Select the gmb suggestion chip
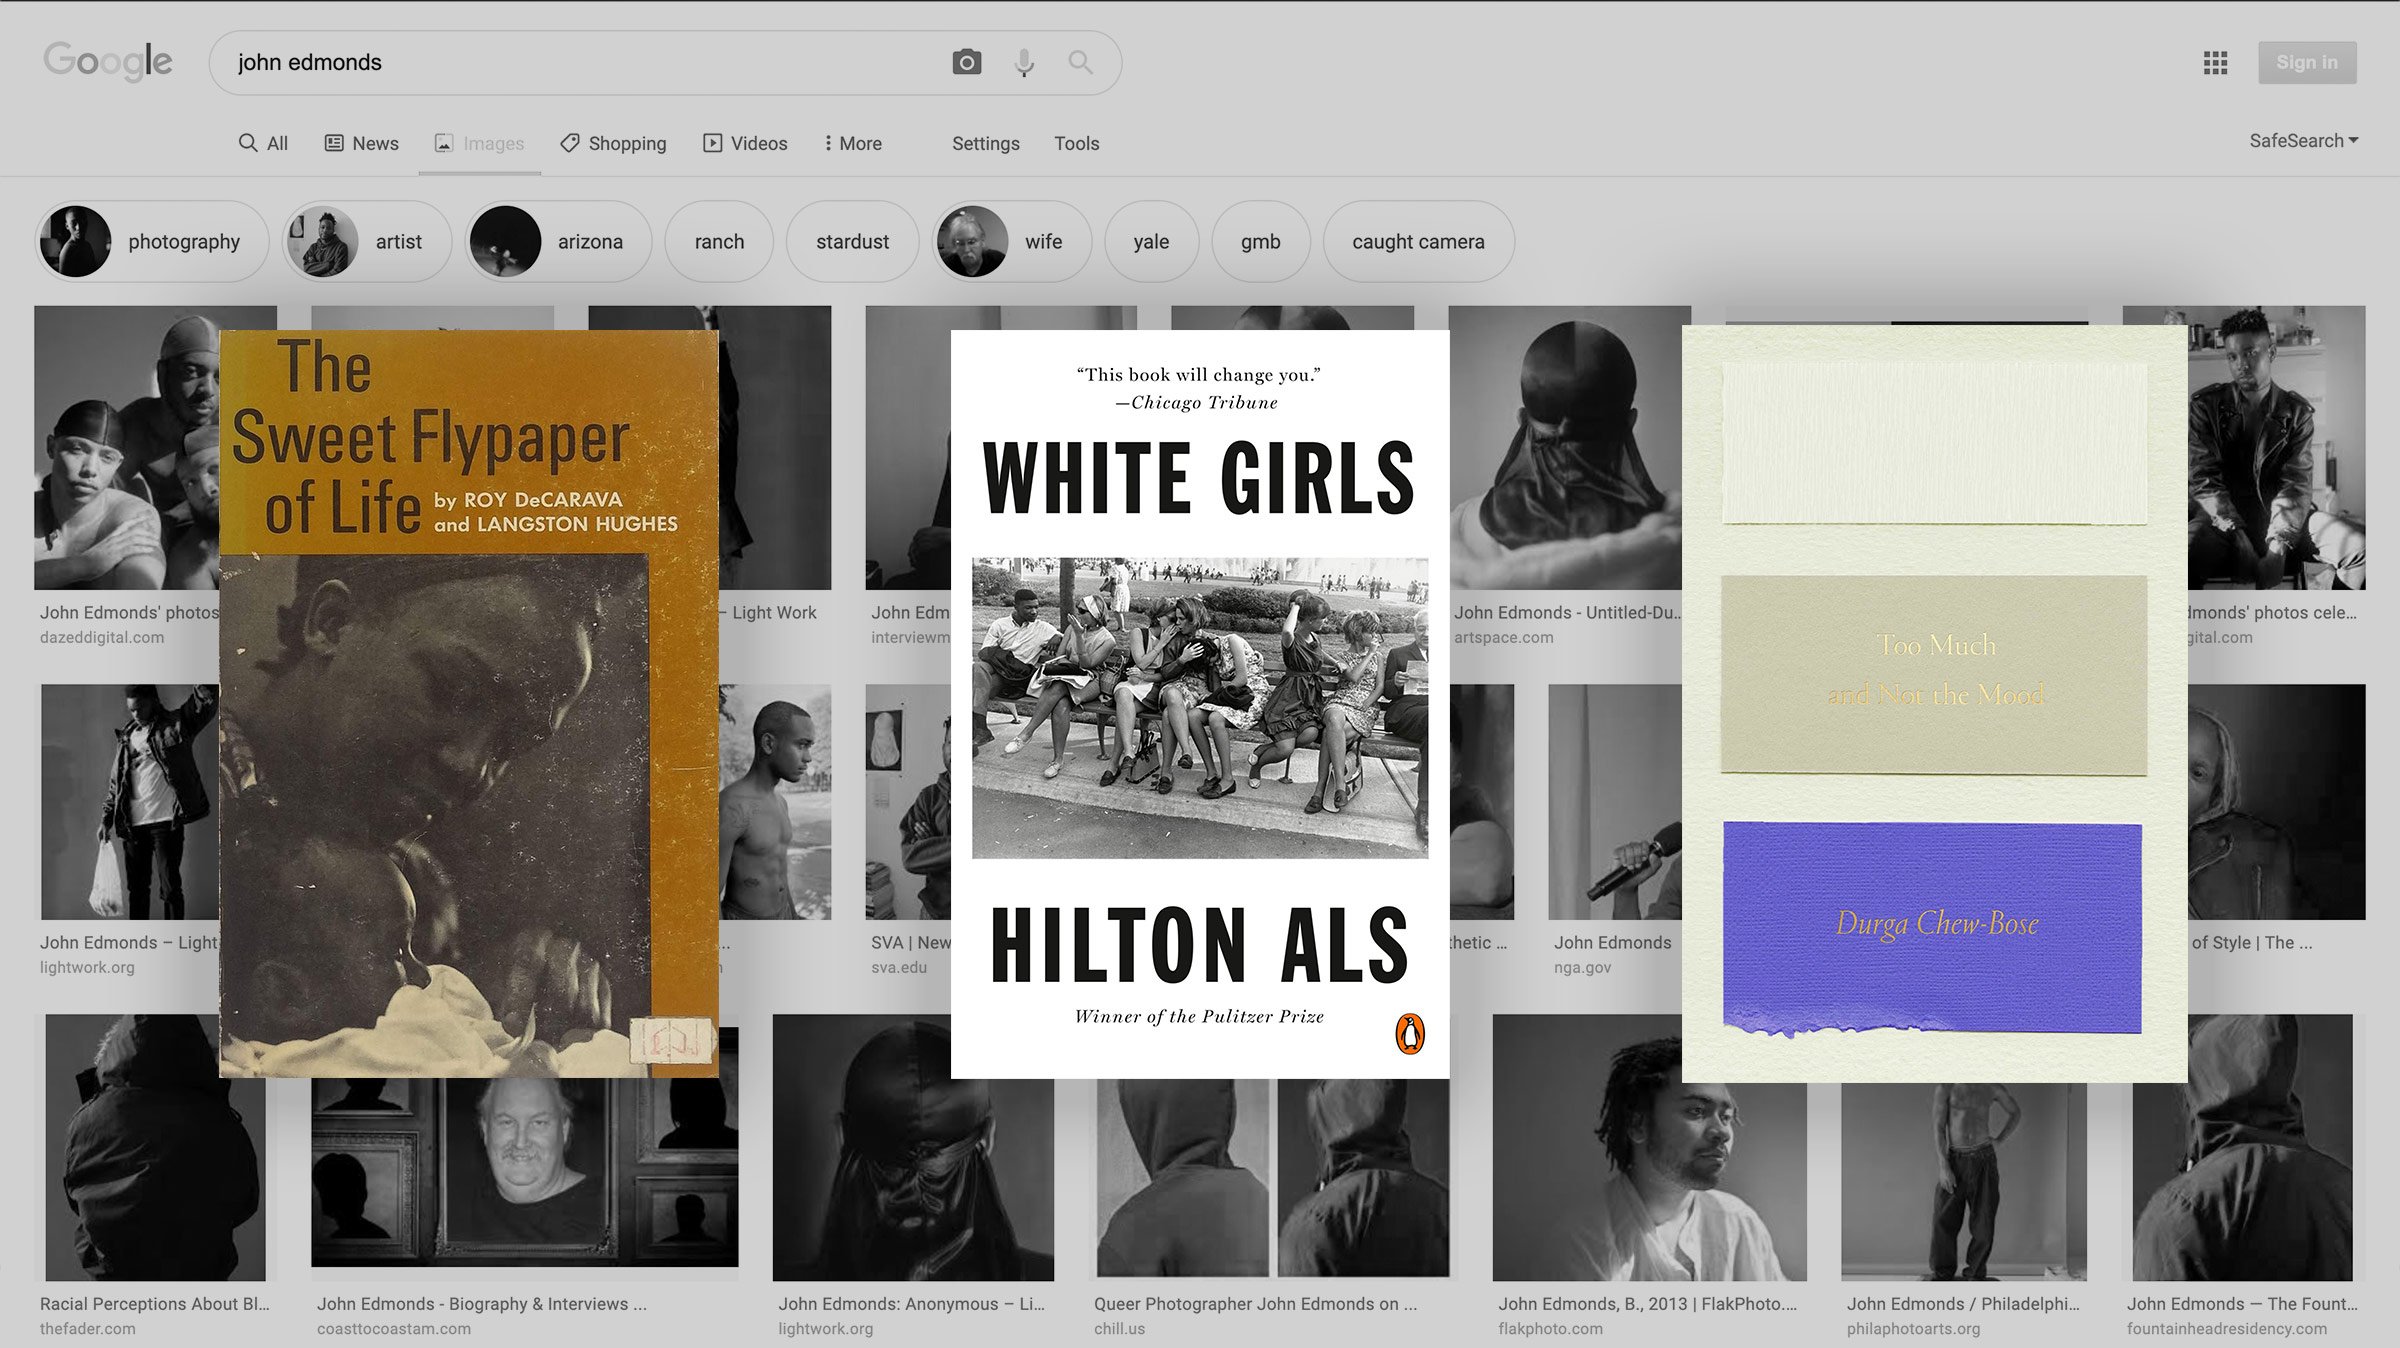Screen dimensions: 2400x1348 1260,241
